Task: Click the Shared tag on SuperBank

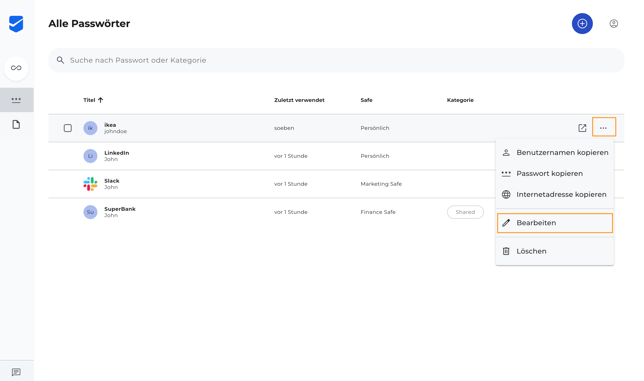Action: click(465, 212)
